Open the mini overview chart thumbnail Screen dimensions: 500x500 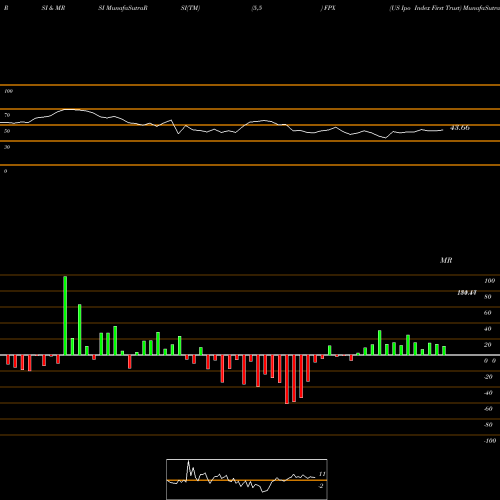[247, 479]
